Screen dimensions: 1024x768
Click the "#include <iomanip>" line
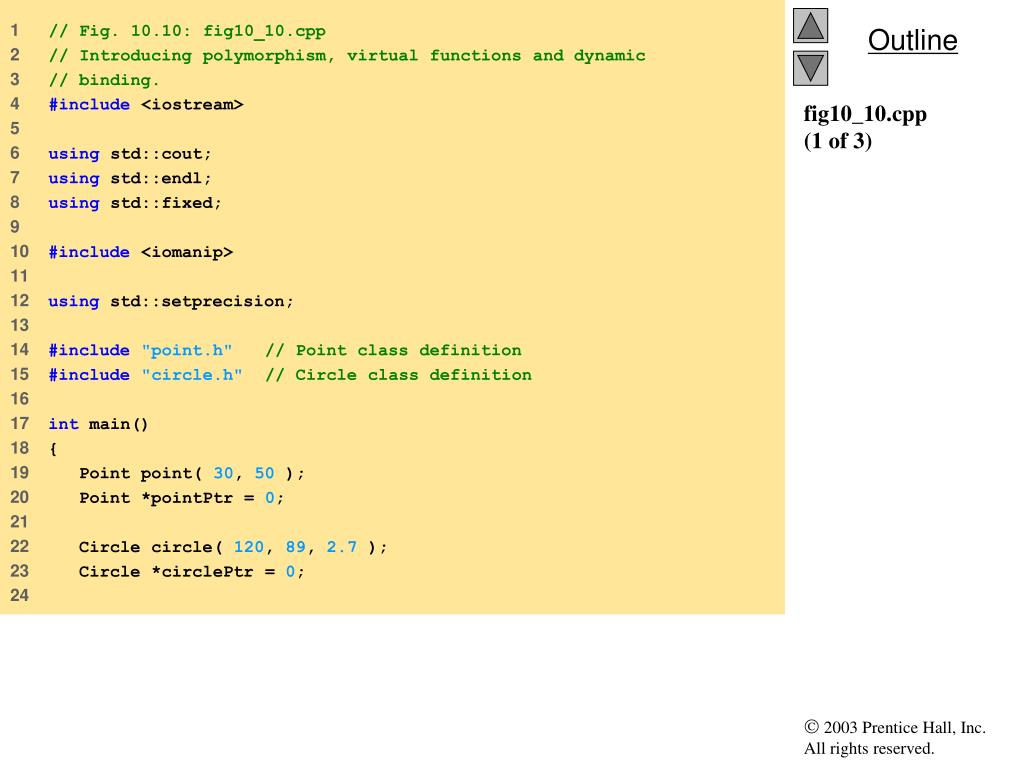140,252
